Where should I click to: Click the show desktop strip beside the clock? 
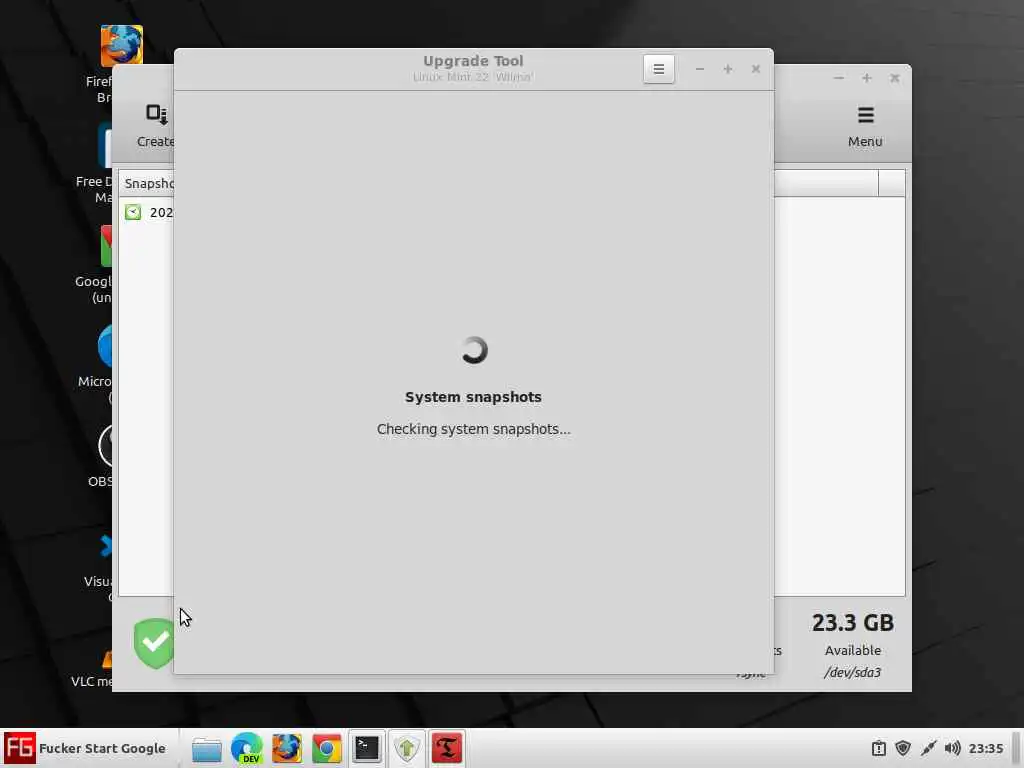click(x=1016, y=748)
